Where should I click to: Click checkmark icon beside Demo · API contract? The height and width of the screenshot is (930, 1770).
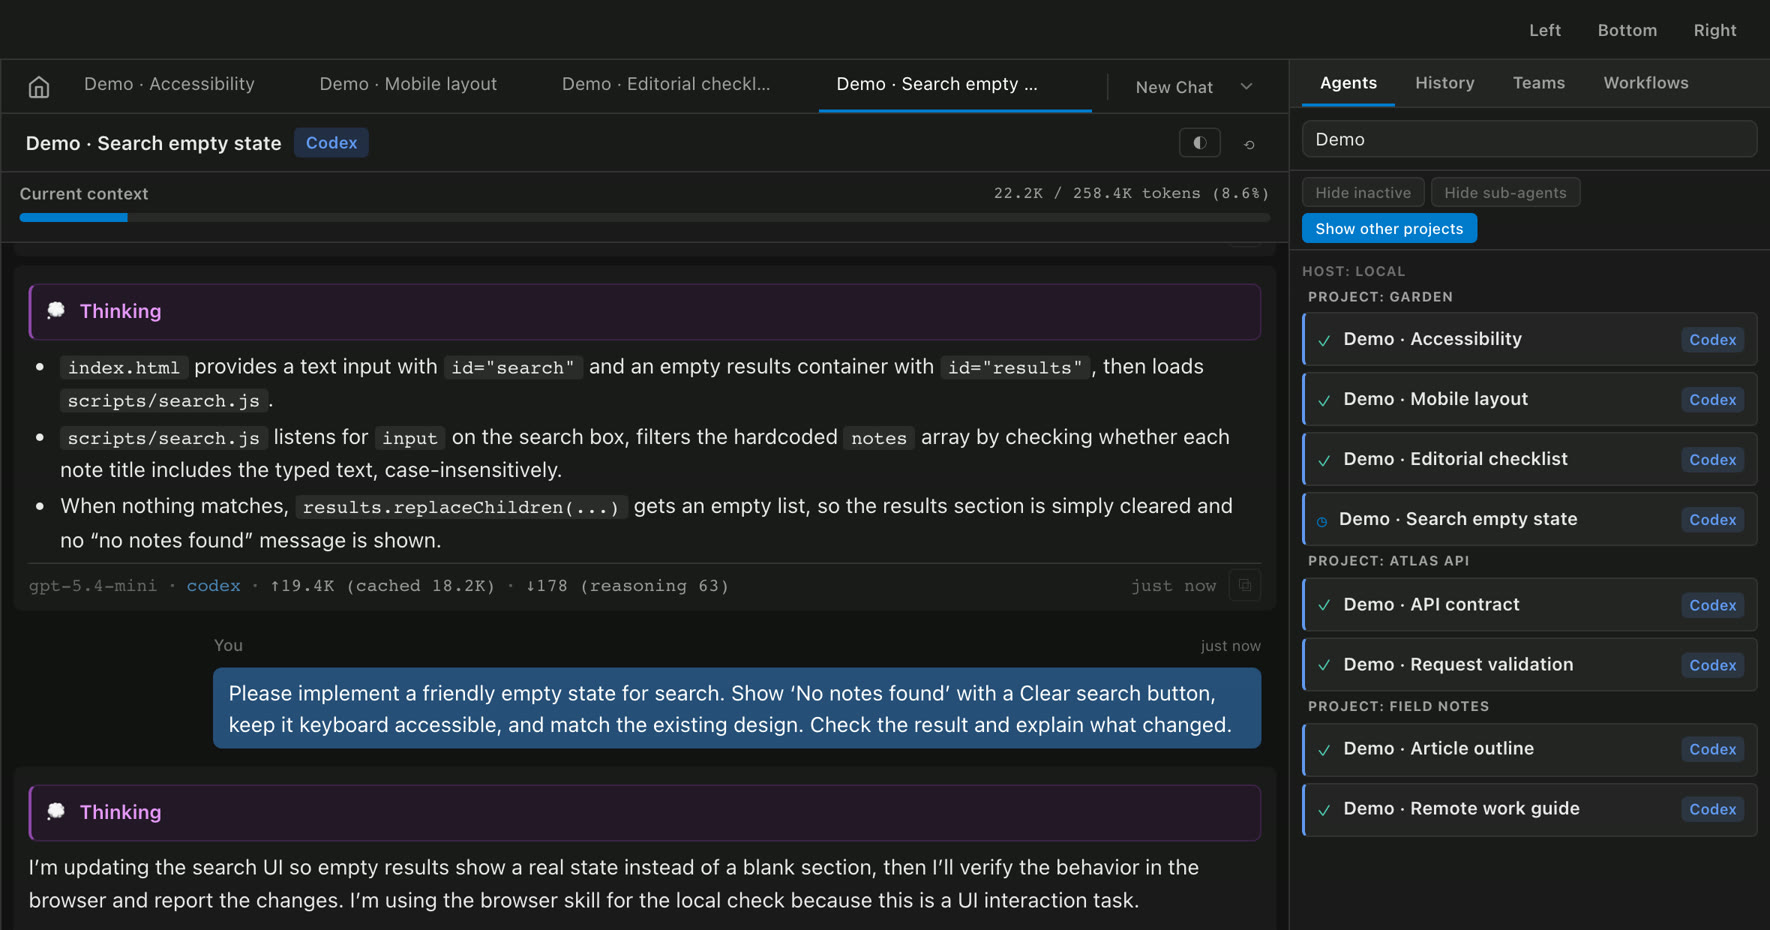(x=1324, y=605)
